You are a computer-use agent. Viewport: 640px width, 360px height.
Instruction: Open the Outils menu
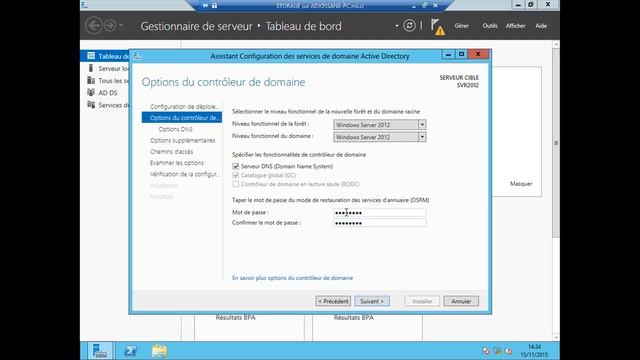(490, 26)
